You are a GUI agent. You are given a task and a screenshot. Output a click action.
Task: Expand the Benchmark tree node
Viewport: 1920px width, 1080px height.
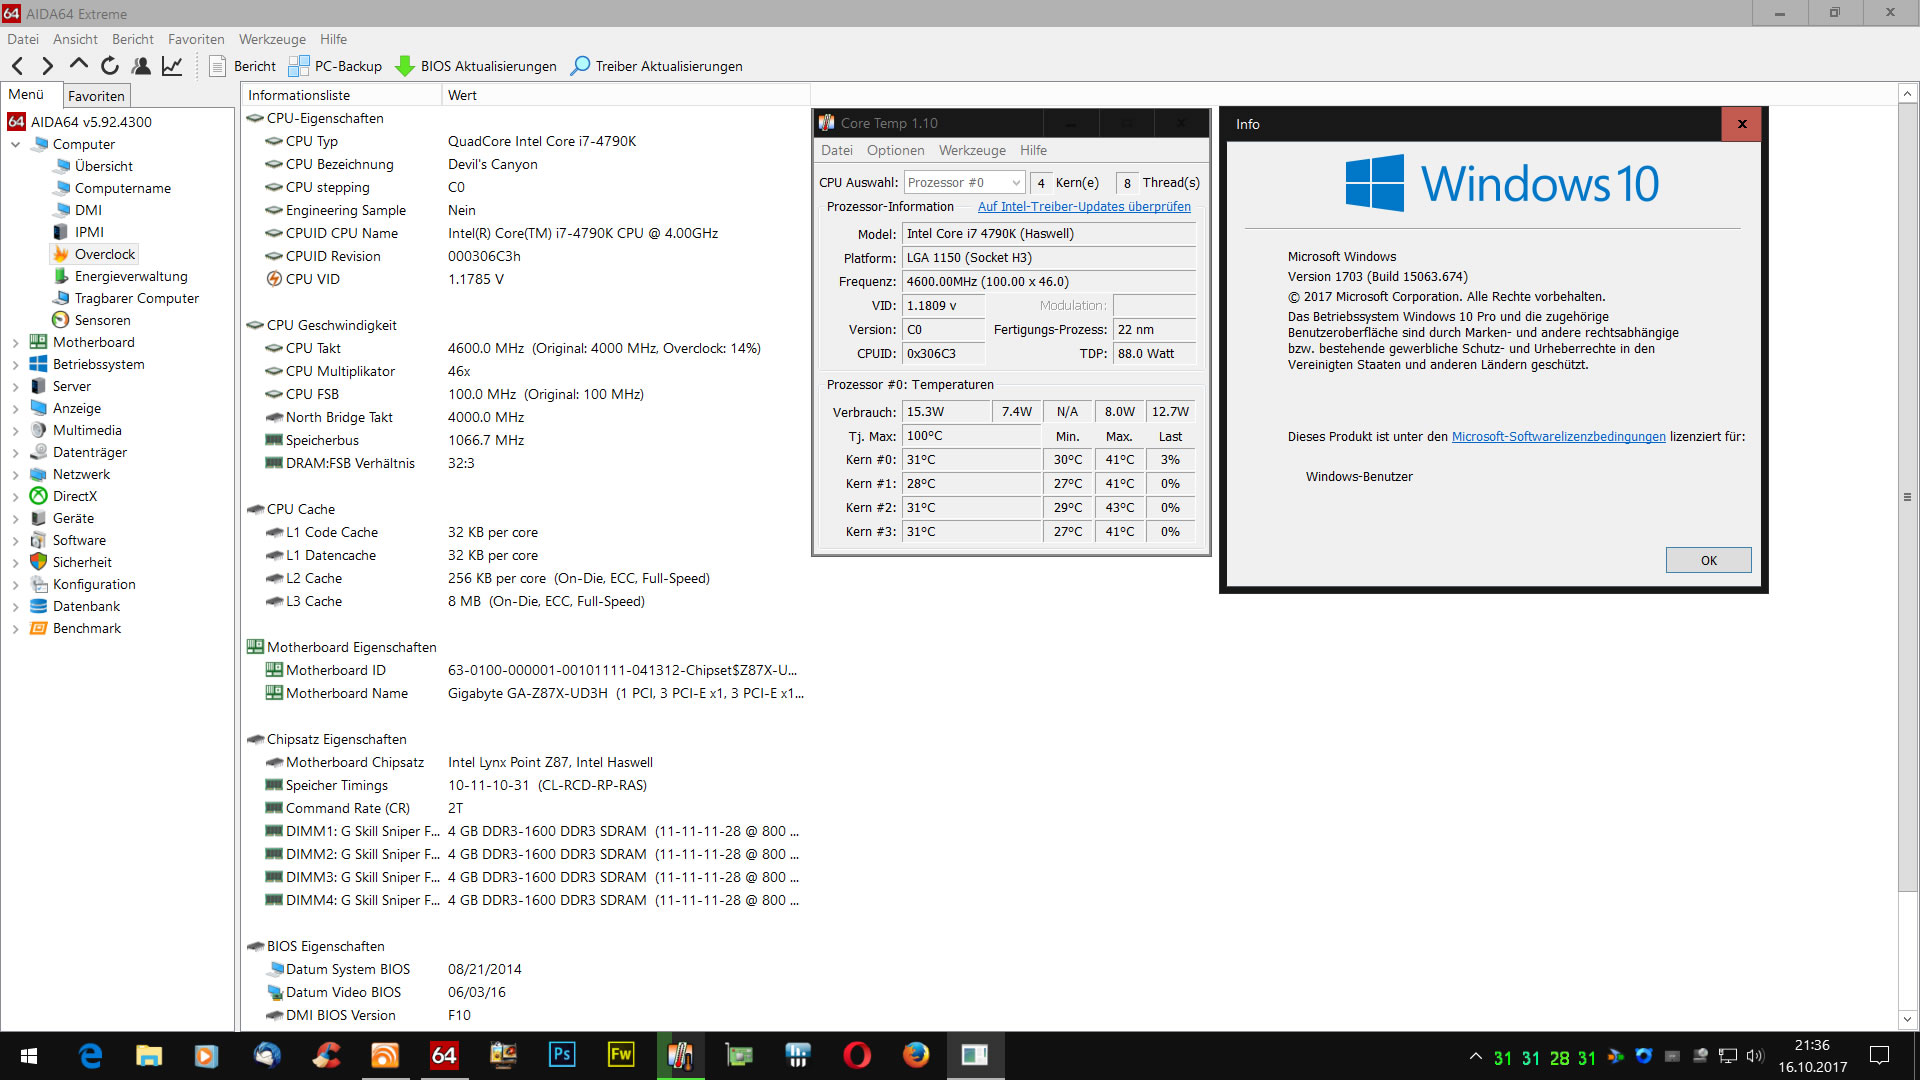tap(15, 629)
